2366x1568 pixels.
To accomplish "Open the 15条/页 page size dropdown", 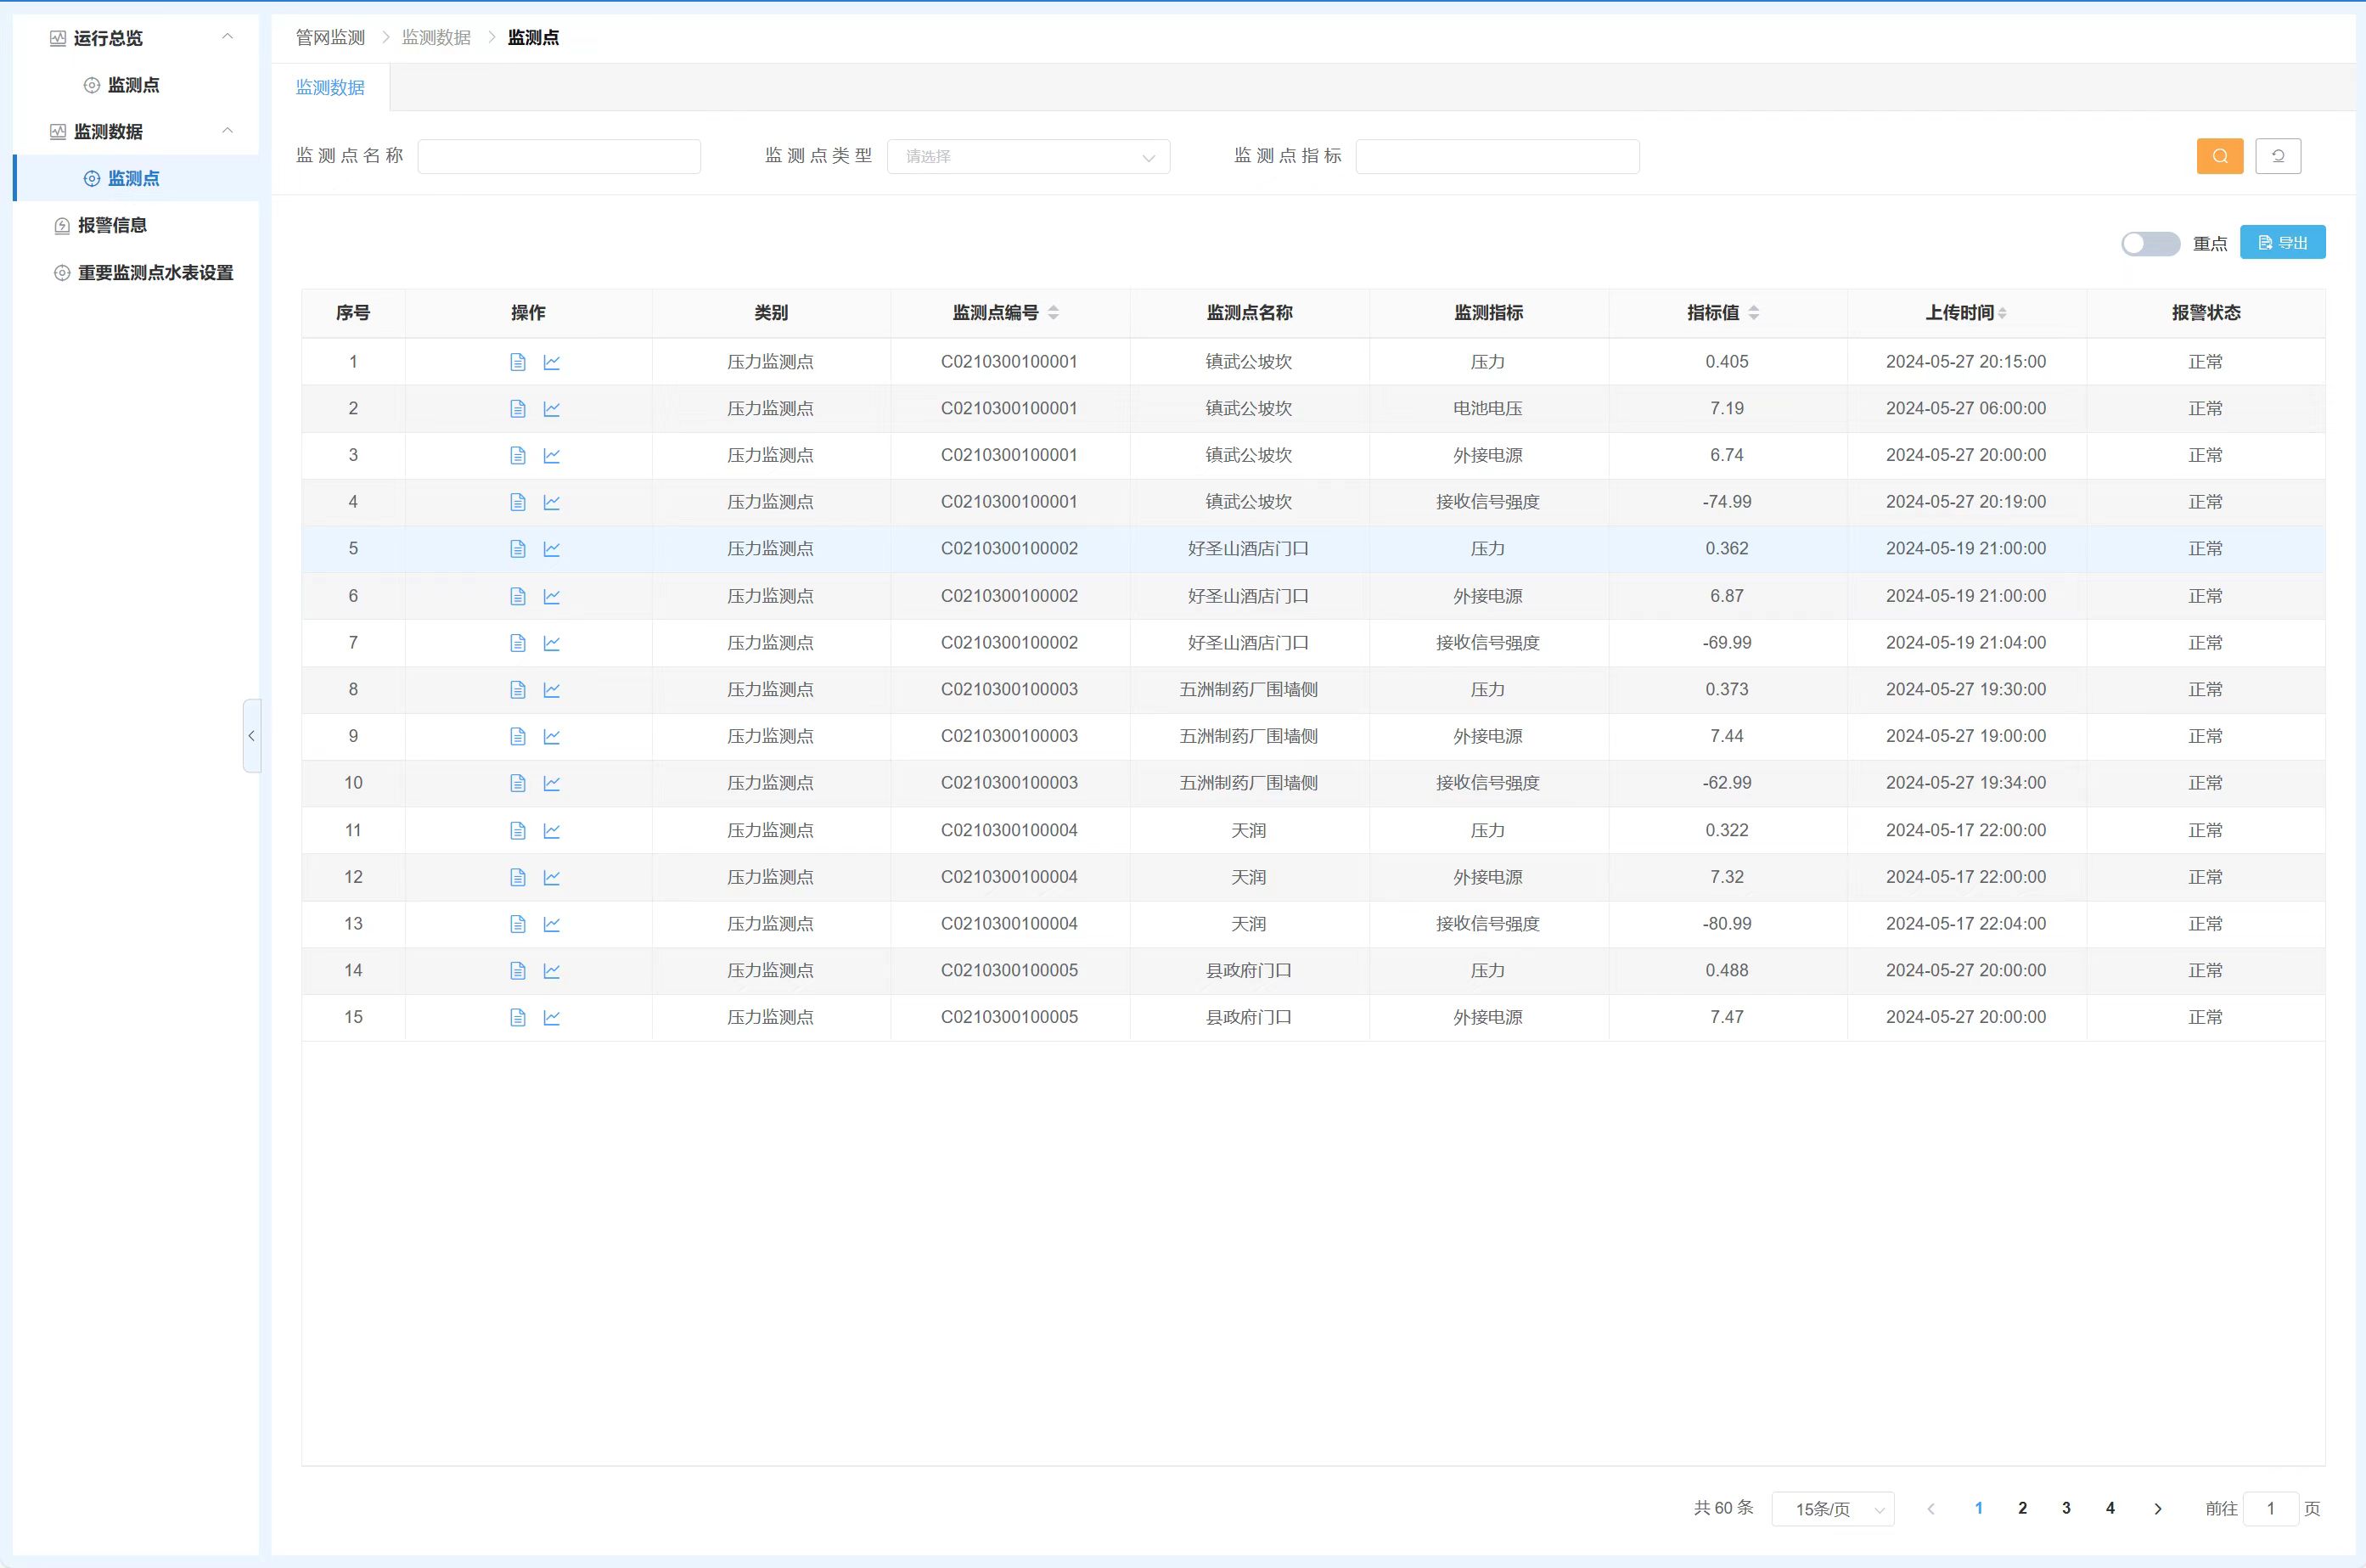I will 1832,1509.
